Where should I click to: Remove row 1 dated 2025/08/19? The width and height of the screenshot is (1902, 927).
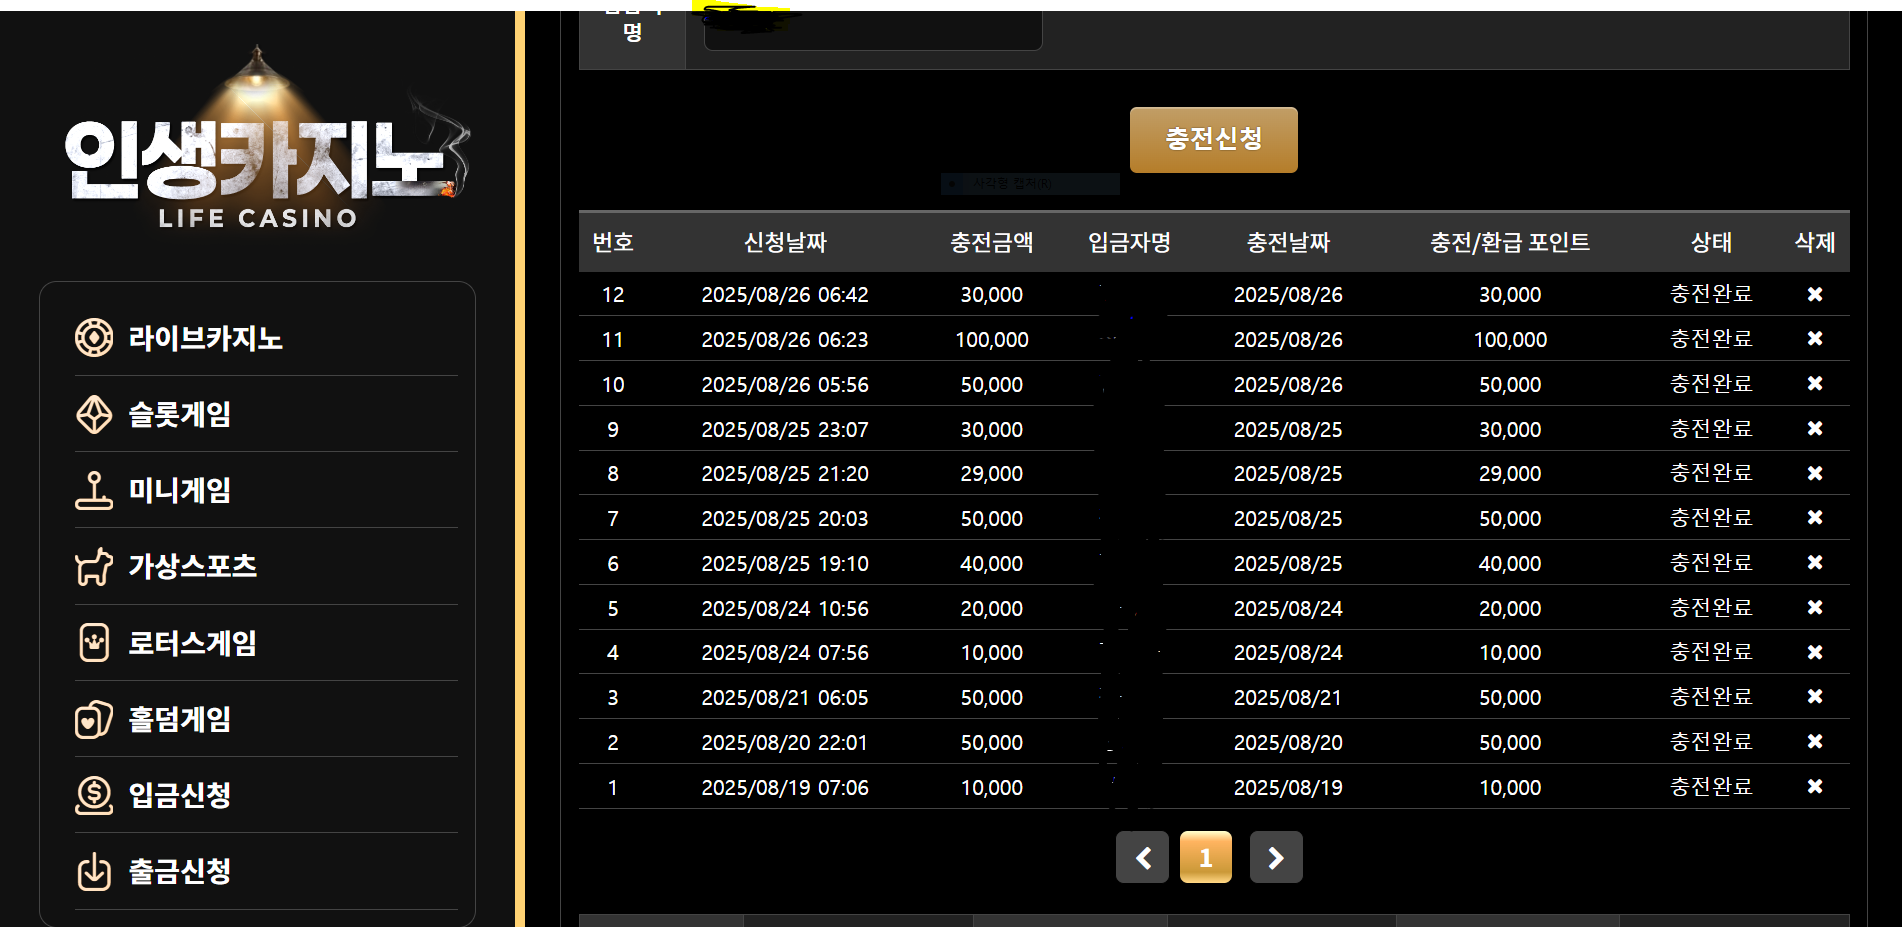(1814, 787)
